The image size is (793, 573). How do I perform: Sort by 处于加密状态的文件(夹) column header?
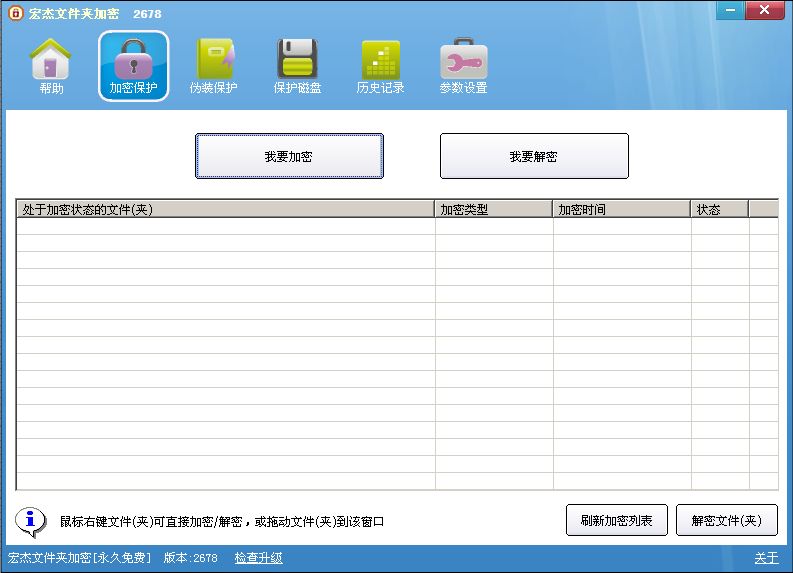click(225, 209)
